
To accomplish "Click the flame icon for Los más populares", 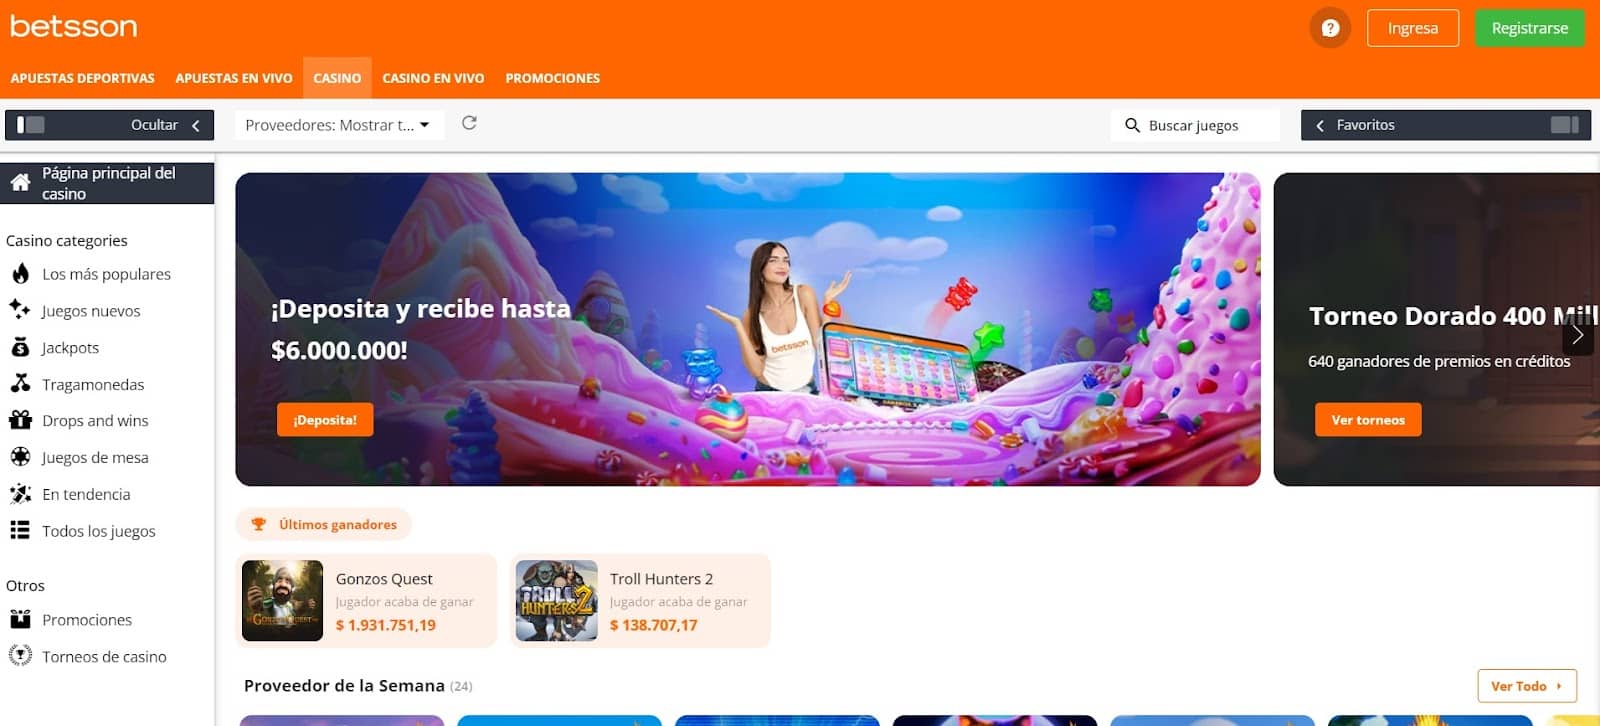I will 20,273.
